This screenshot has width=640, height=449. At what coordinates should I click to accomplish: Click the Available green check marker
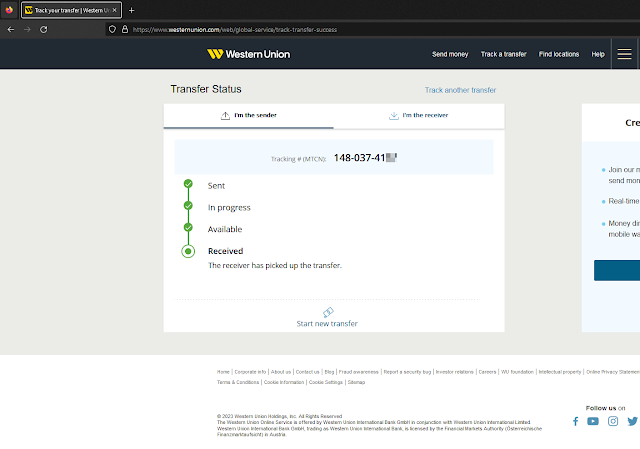coord(188,227)
